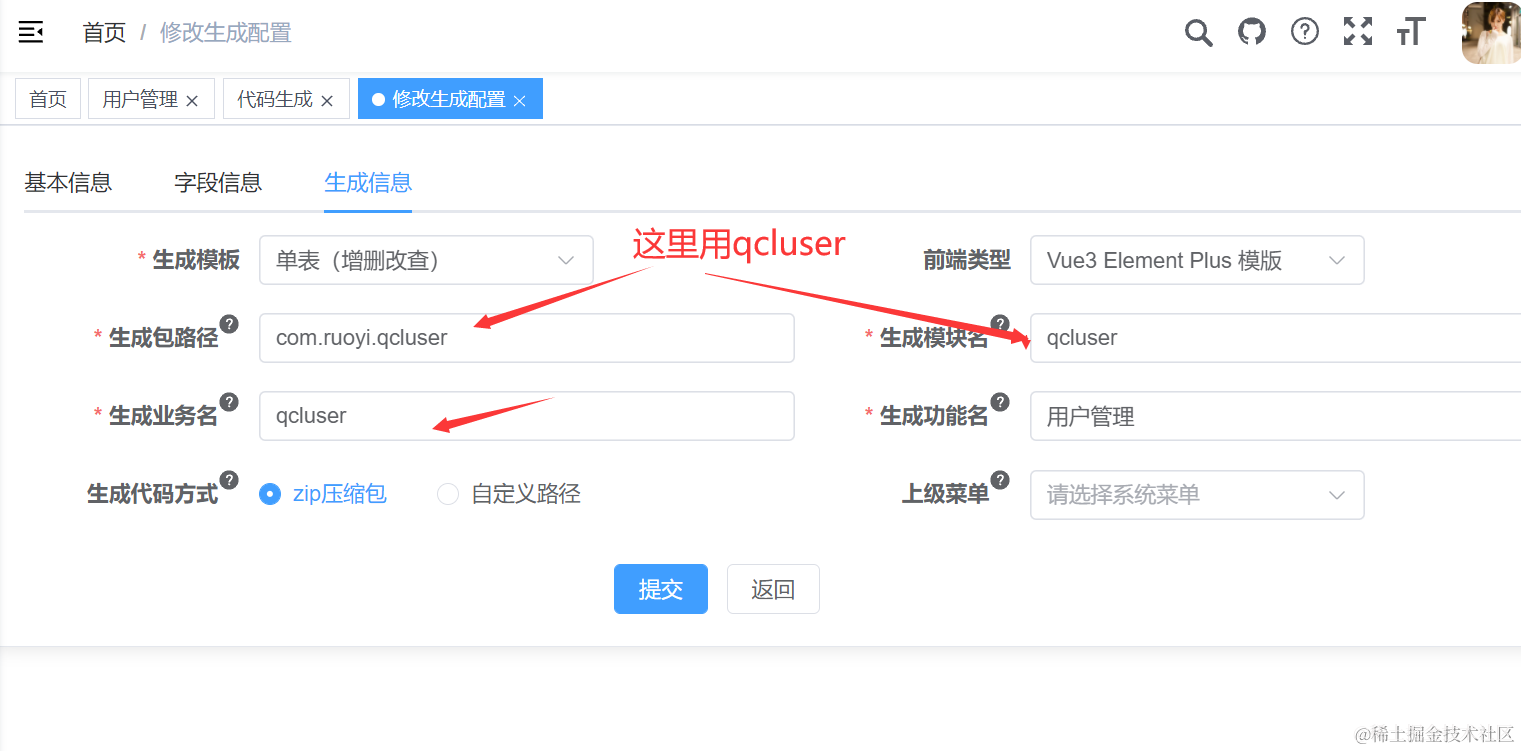Close the 代码生成 page tab

click(327, 101)
